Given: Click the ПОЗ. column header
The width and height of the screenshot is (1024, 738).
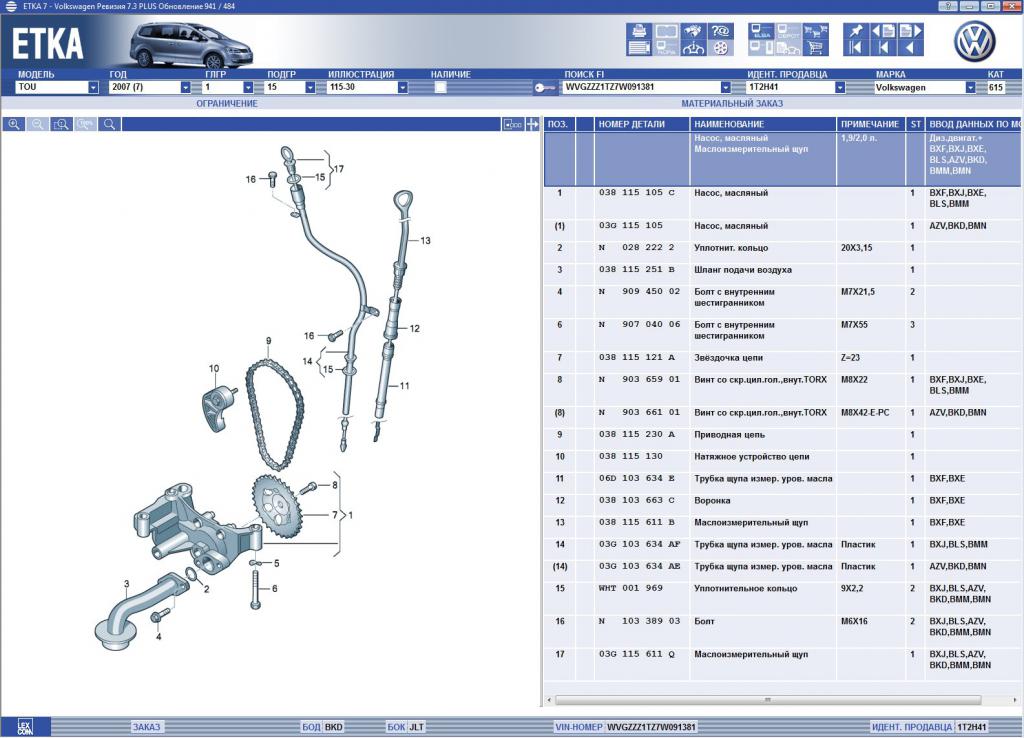Looking at the screenshot, I should tap(559, 124).
